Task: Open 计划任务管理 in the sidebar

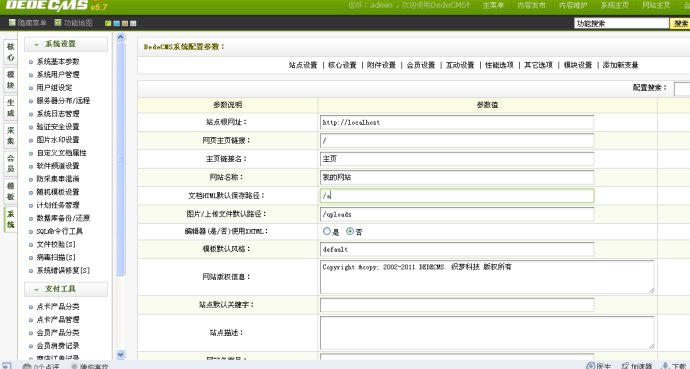Action: tap(58, 205)
